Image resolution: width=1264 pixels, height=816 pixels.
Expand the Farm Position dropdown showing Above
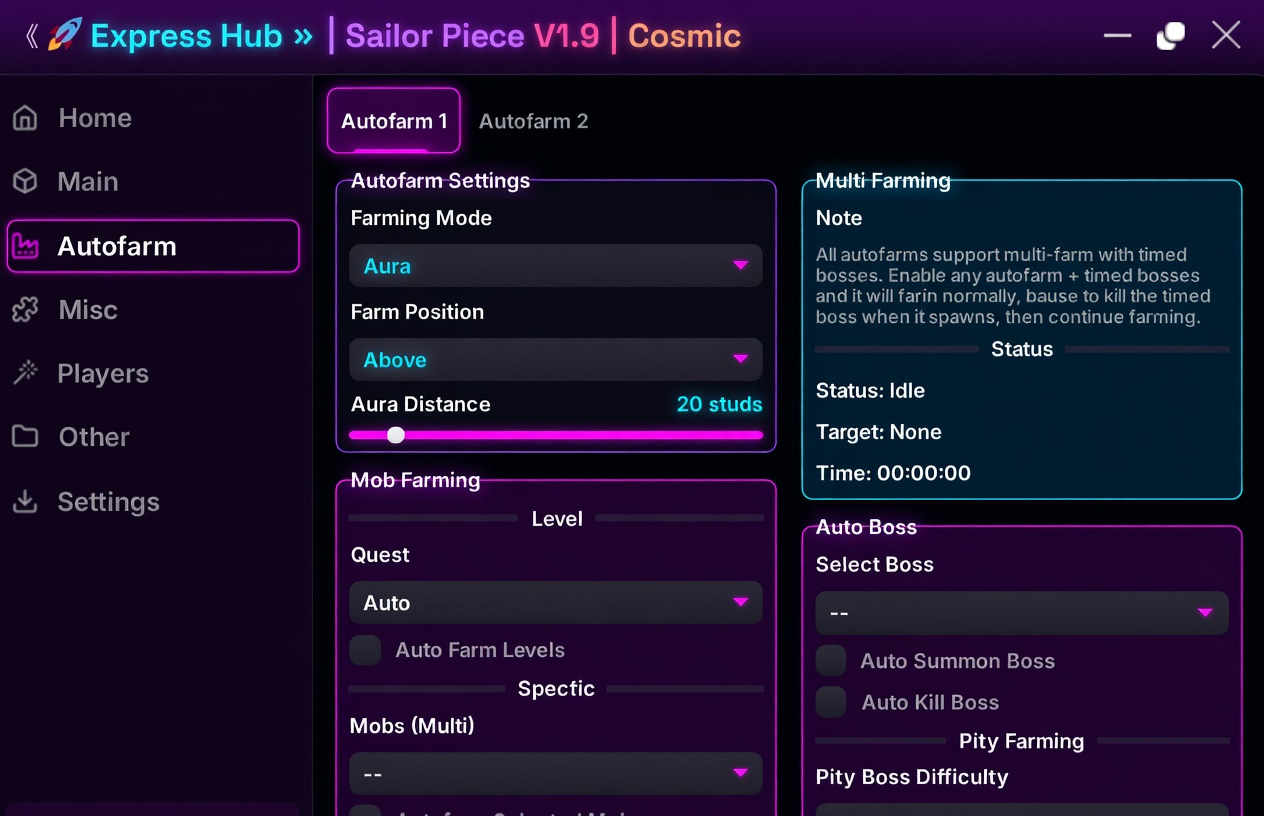pyautogui.click(x=555, y=360)
